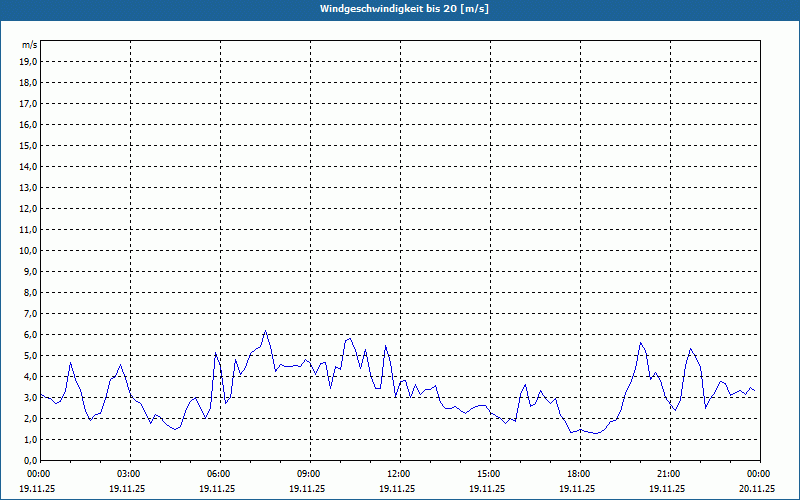Click the 21:00 time axis label
Screen dimensions: 800x500
pos(669,473)
